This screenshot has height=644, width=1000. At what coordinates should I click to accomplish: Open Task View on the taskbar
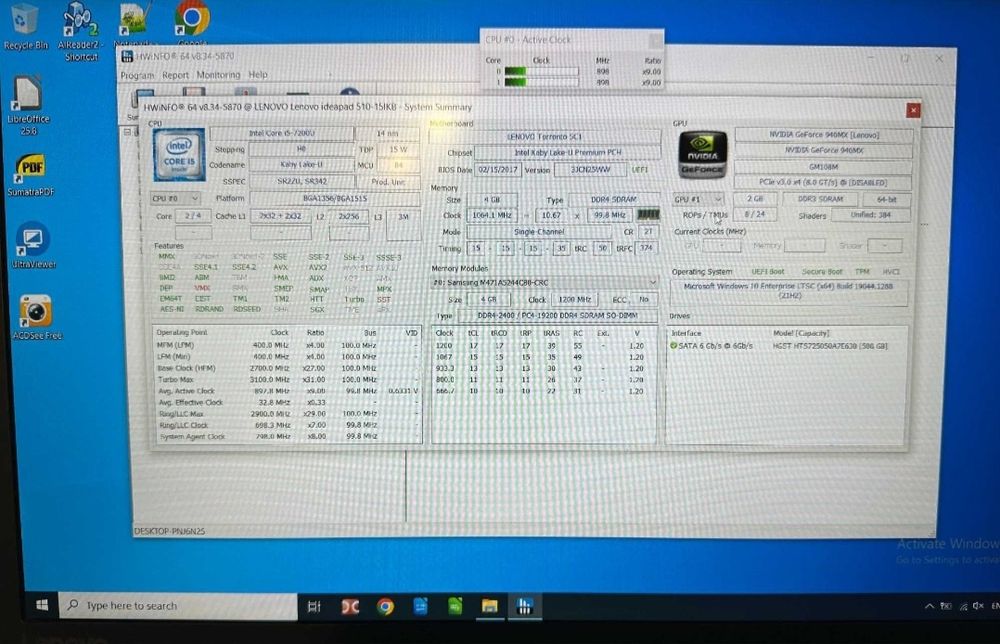coord(314,606)
